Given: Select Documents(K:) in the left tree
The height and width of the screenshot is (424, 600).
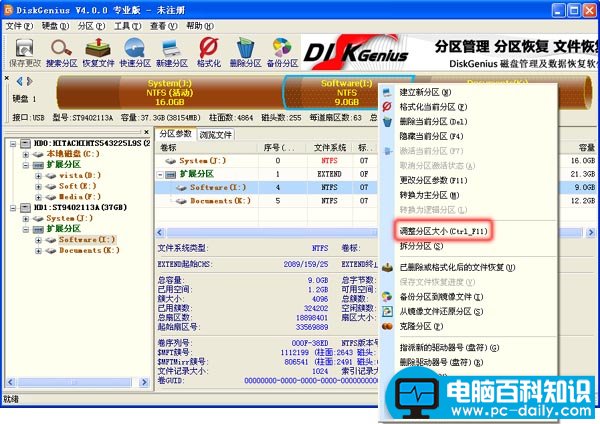Looking at the screenshot, I should click(89, 250).
